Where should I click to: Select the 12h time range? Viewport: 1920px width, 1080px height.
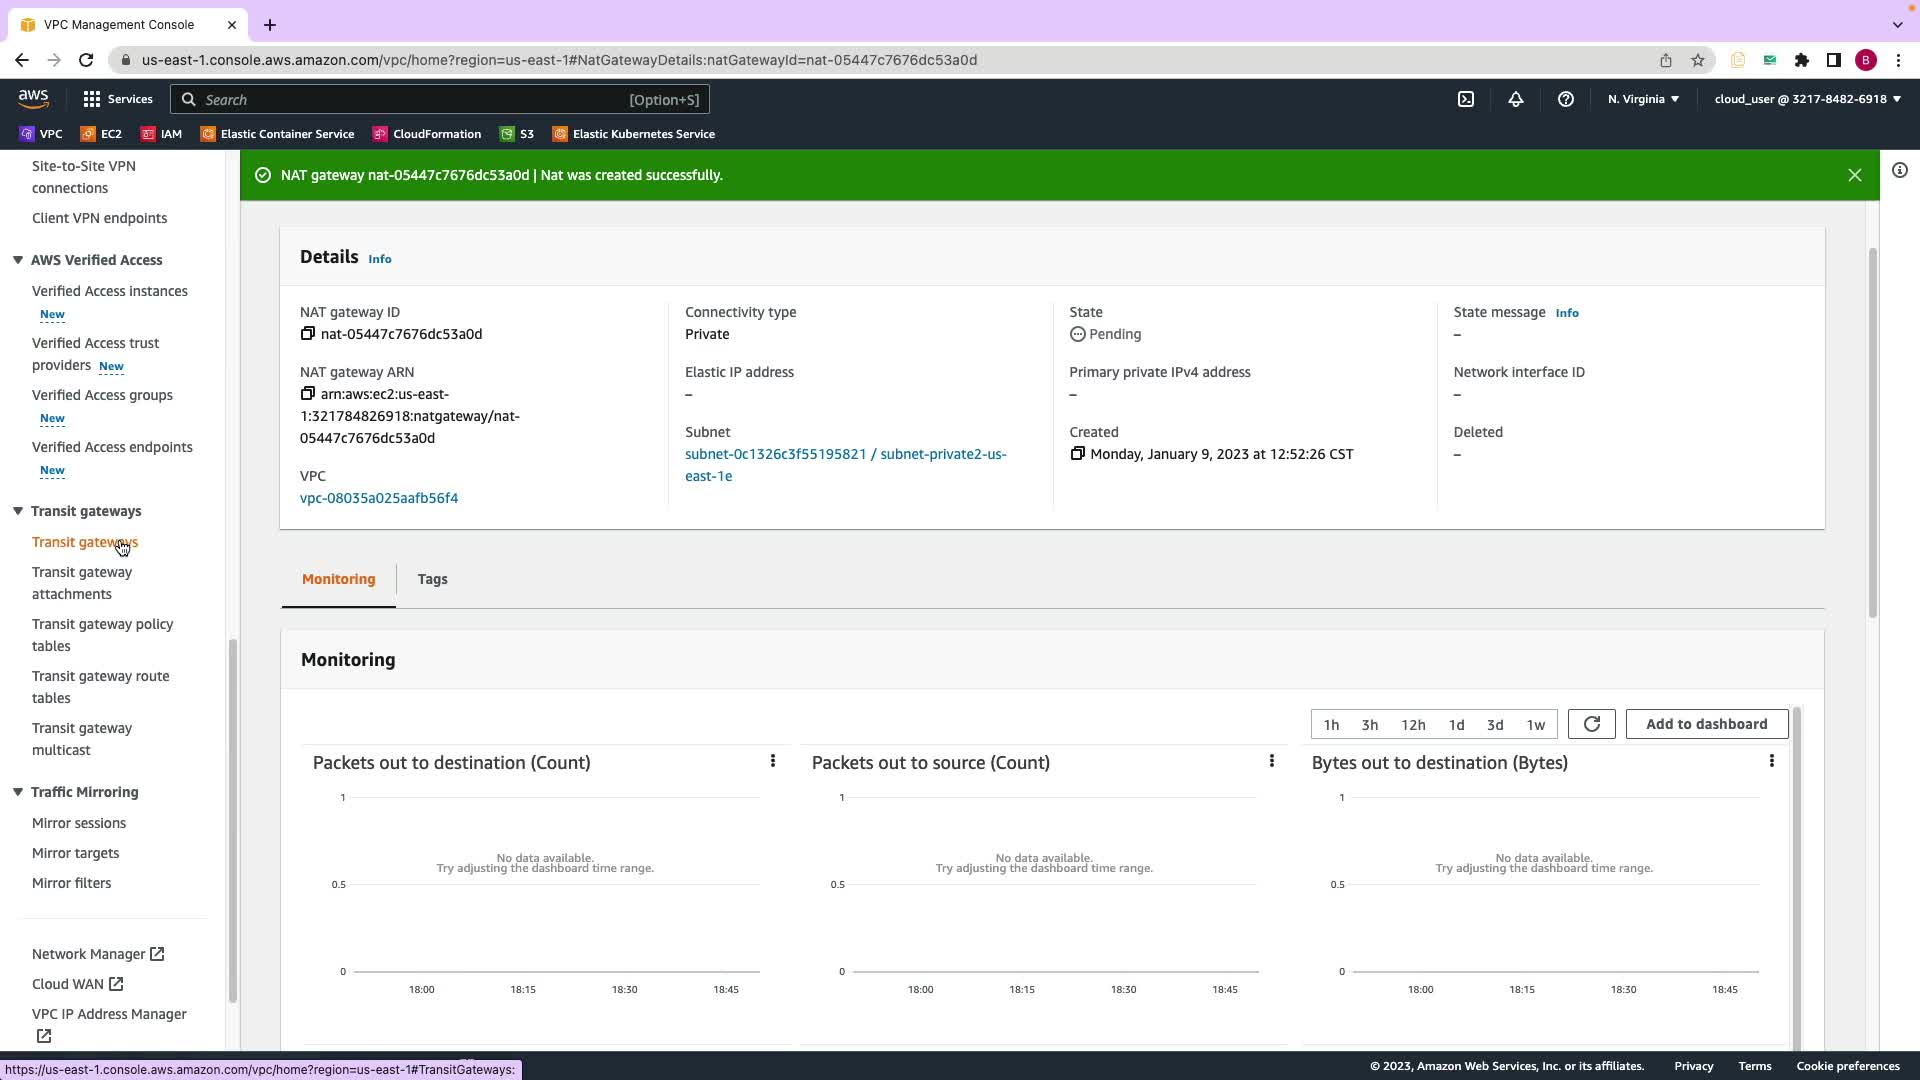pyautogui.click(x=1413, y=725)
